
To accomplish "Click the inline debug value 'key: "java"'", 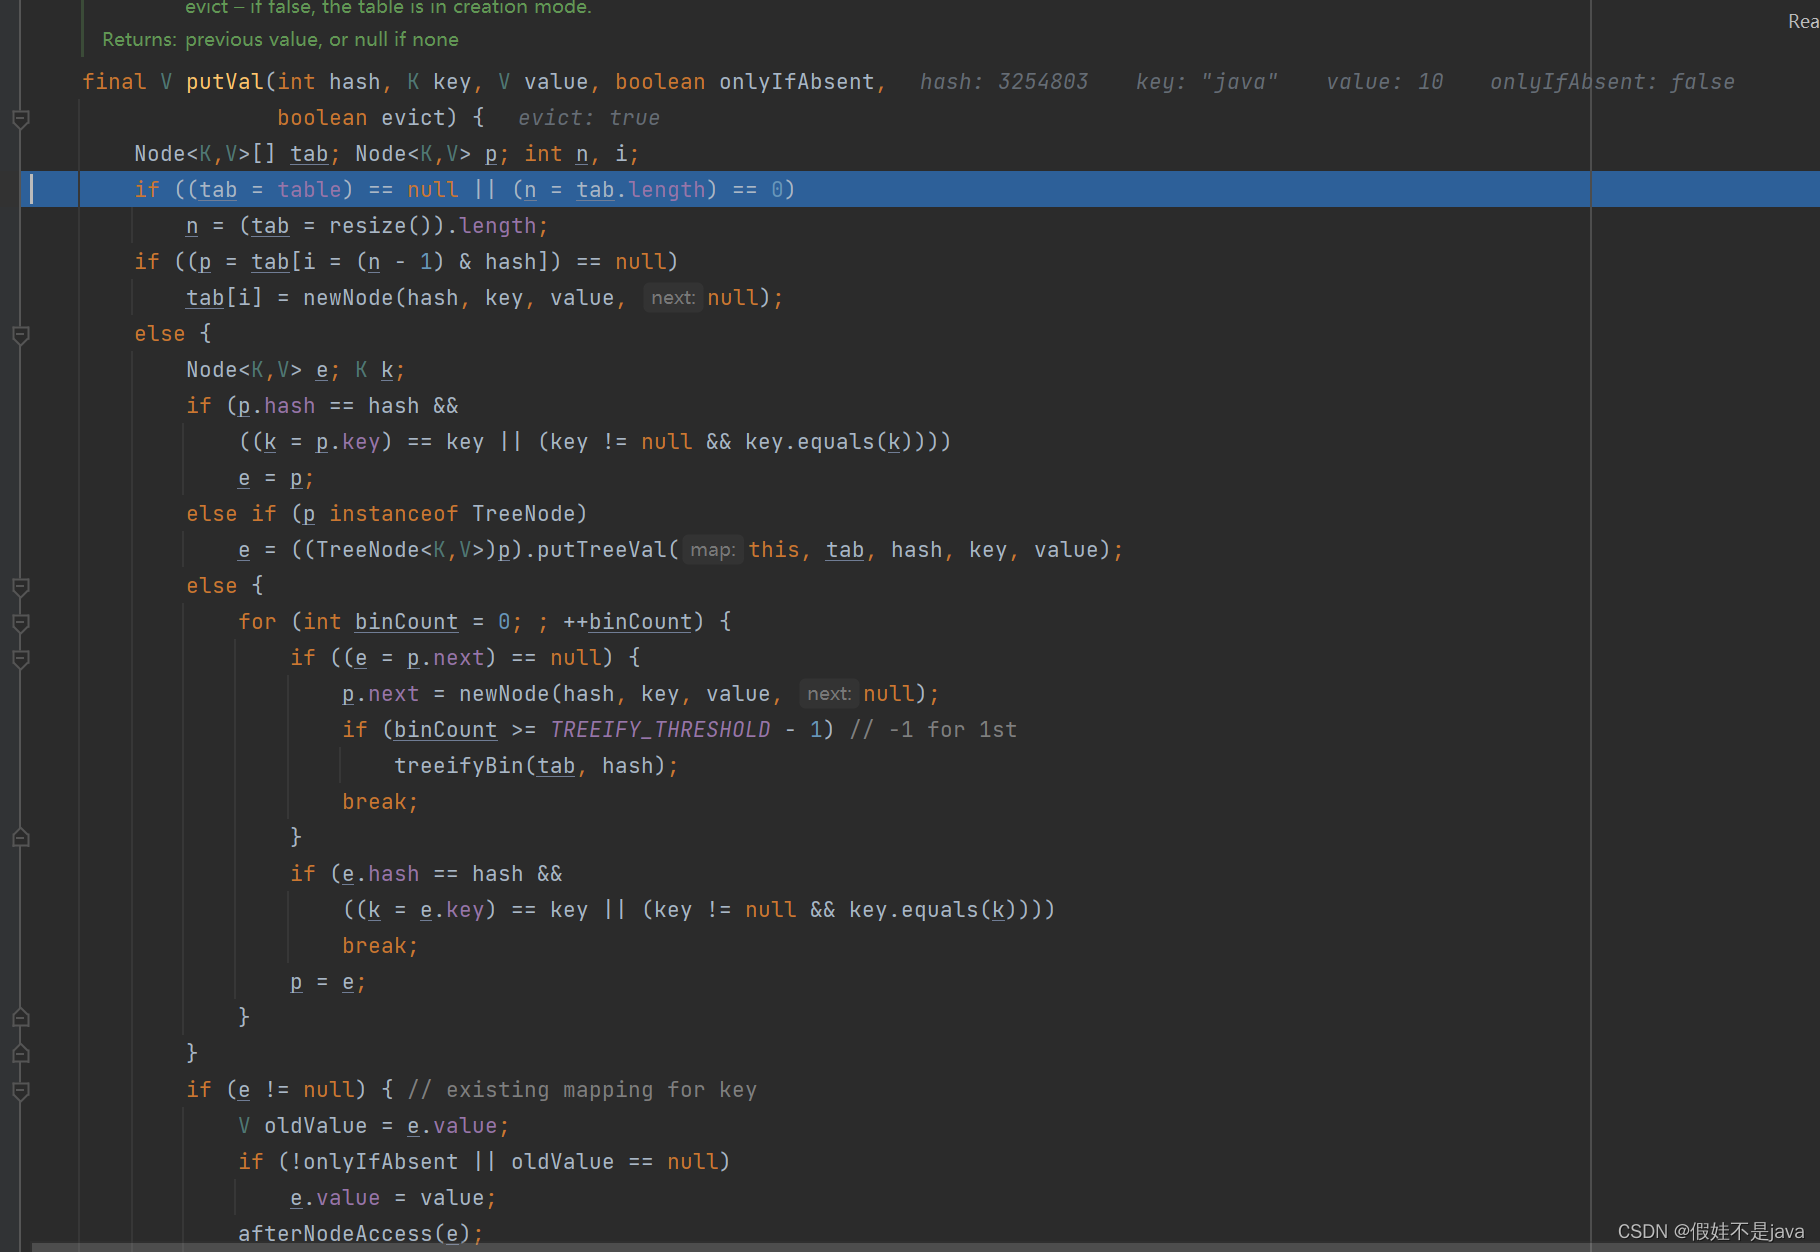I will click(x=1206, y=82).
